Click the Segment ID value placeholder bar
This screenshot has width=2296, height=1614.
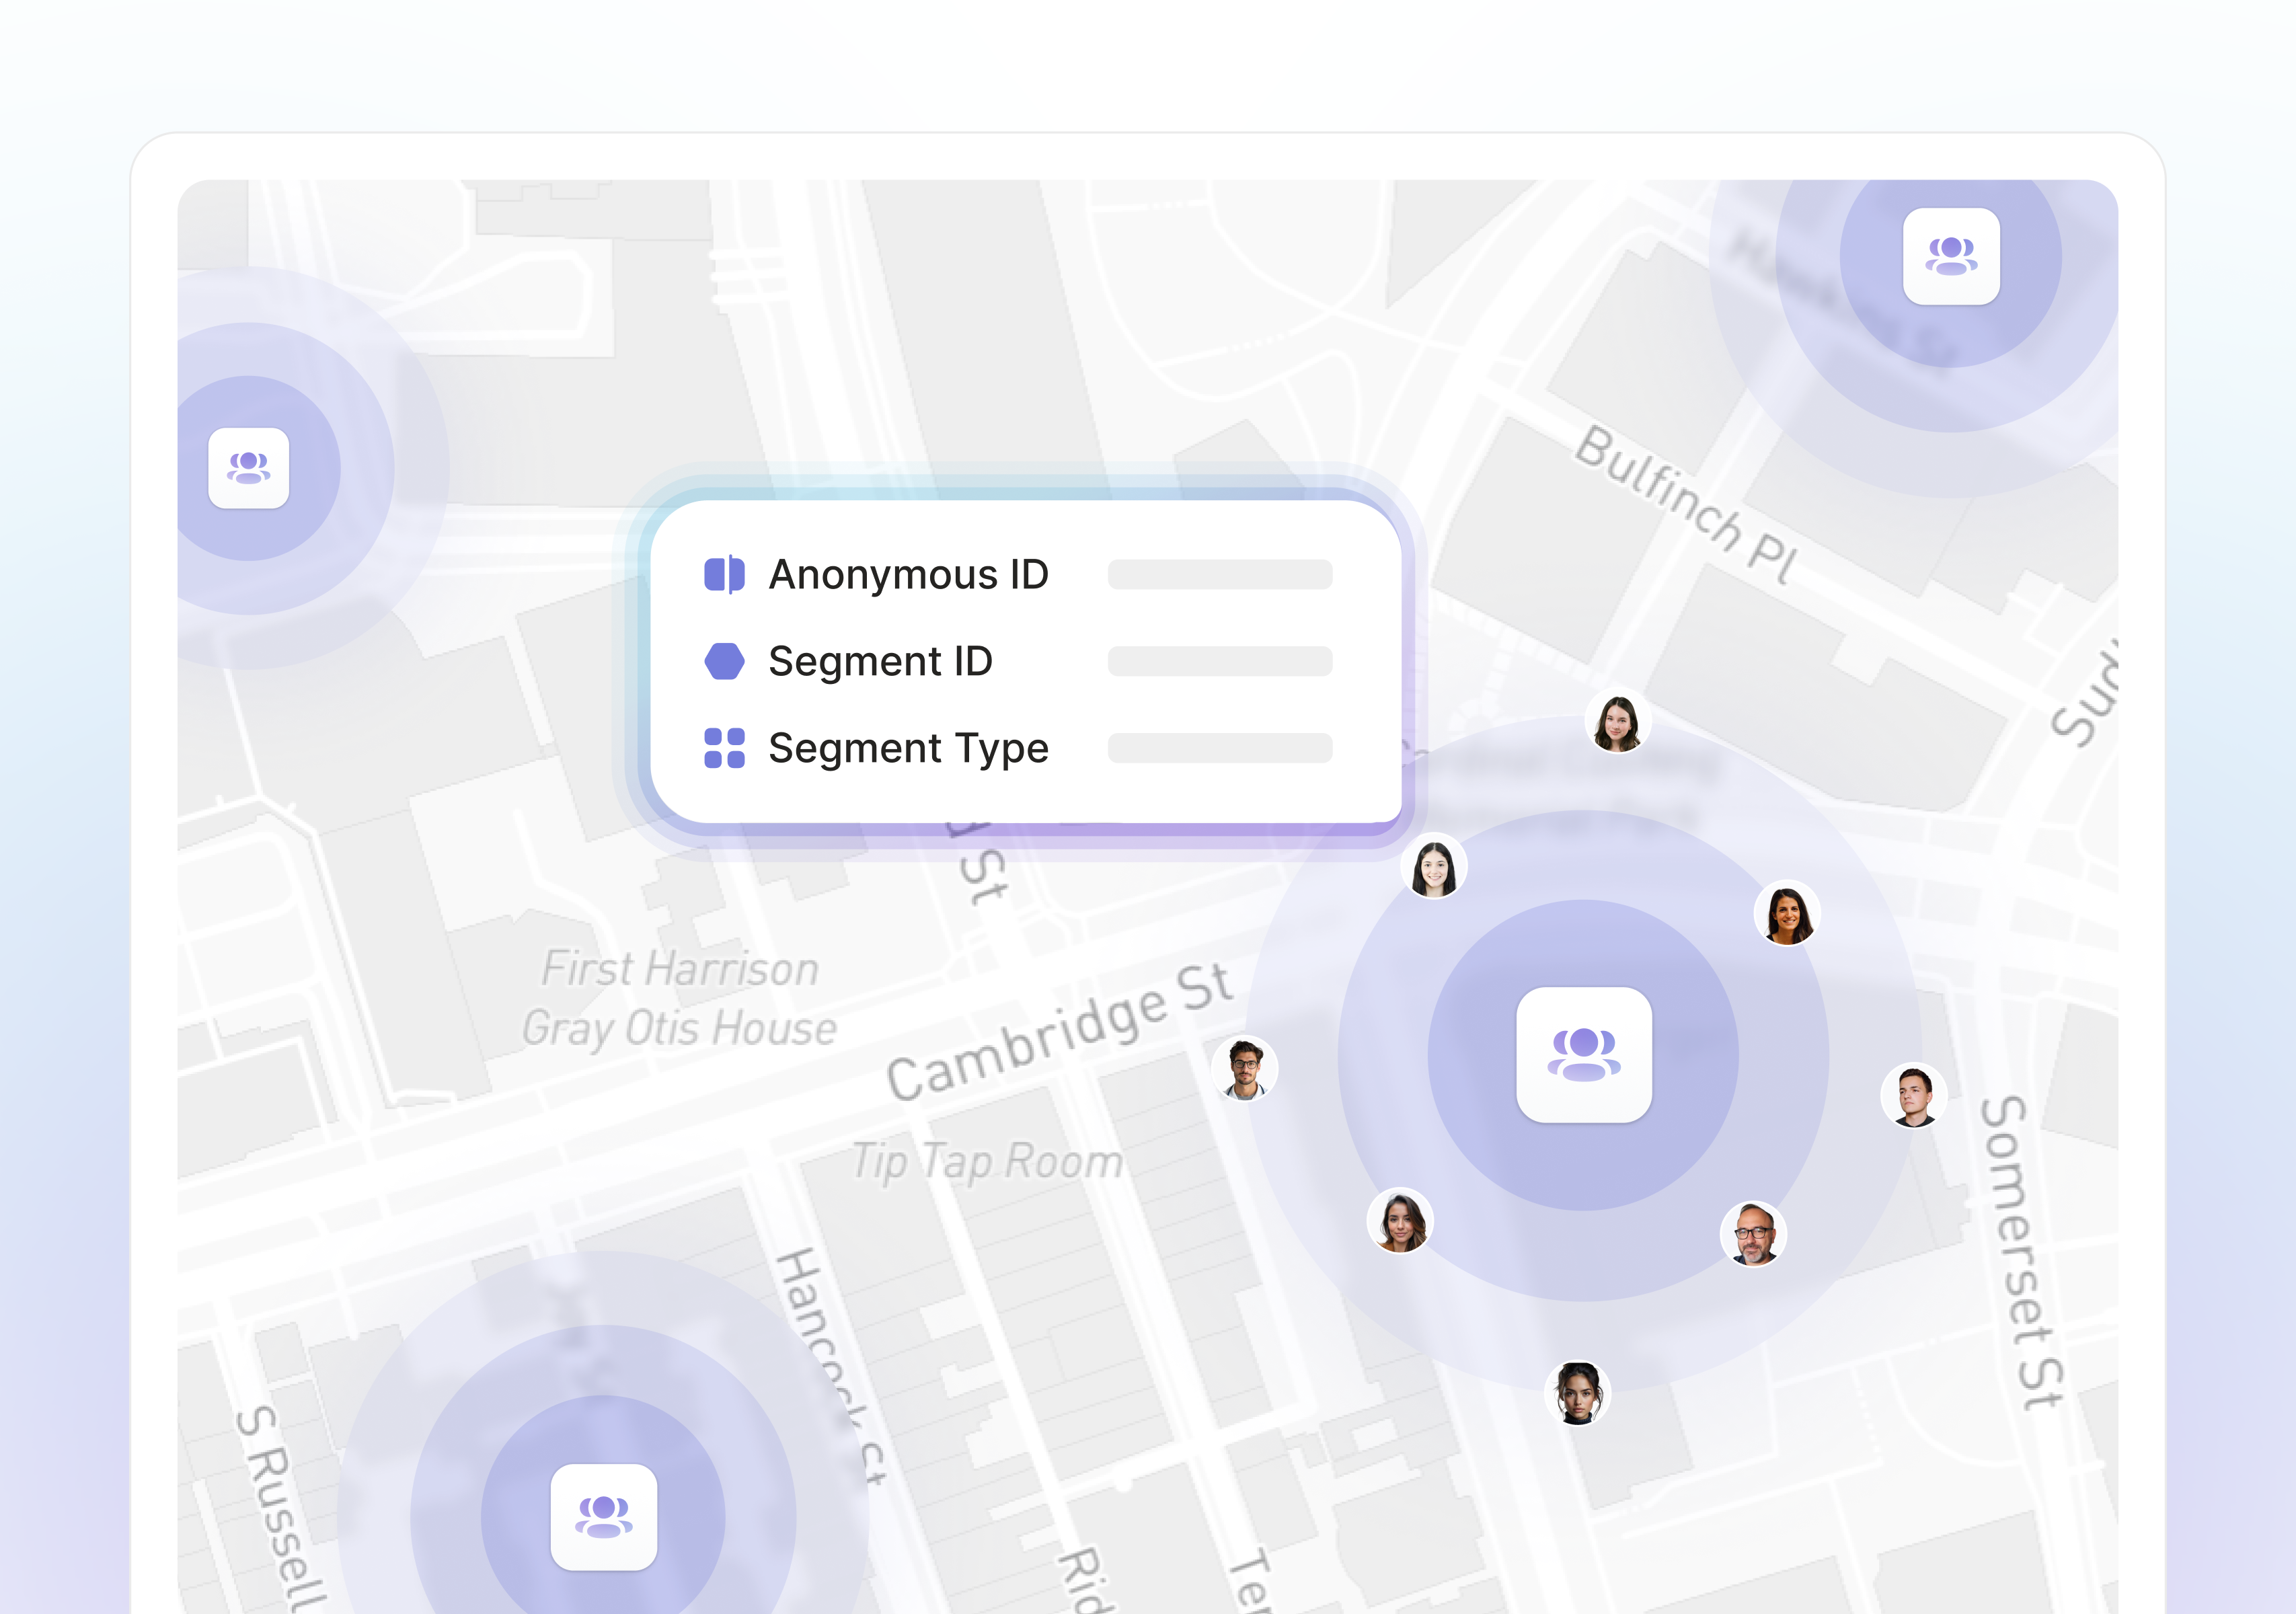[1219, 661]
